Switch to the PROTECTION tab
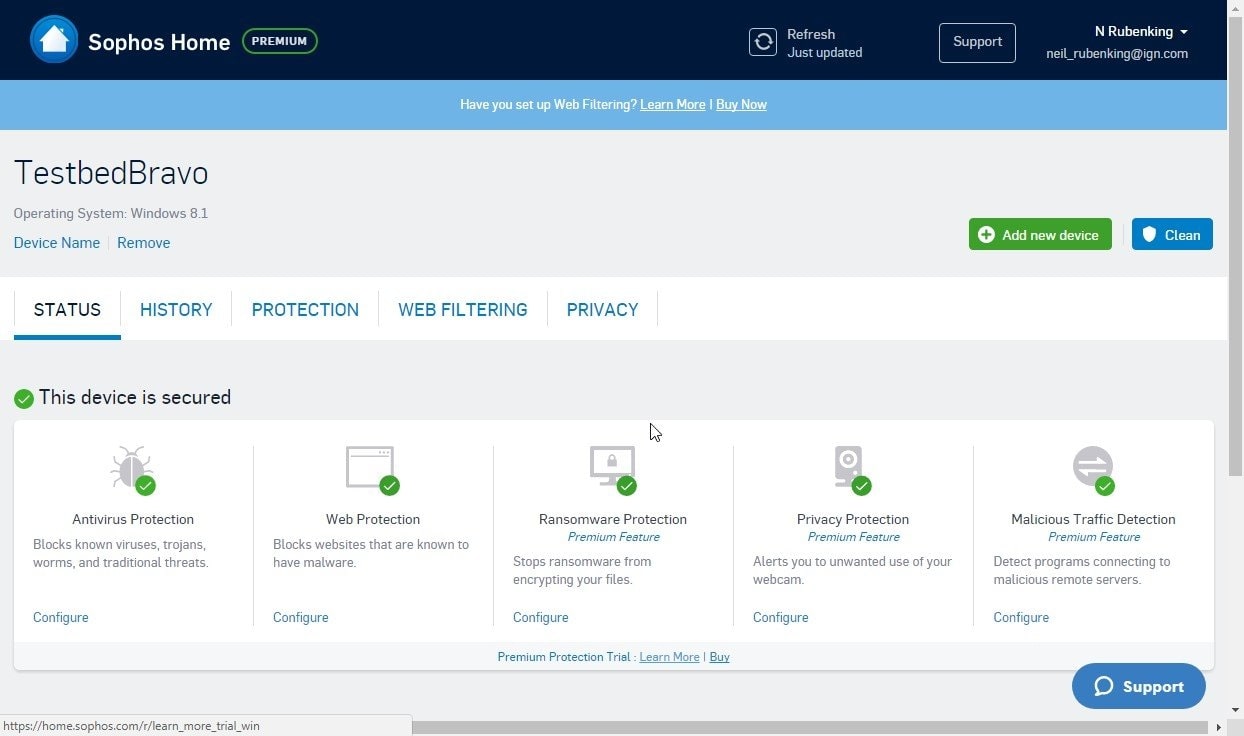Viewport: 1244px width, 736px height. click(305, 310)
